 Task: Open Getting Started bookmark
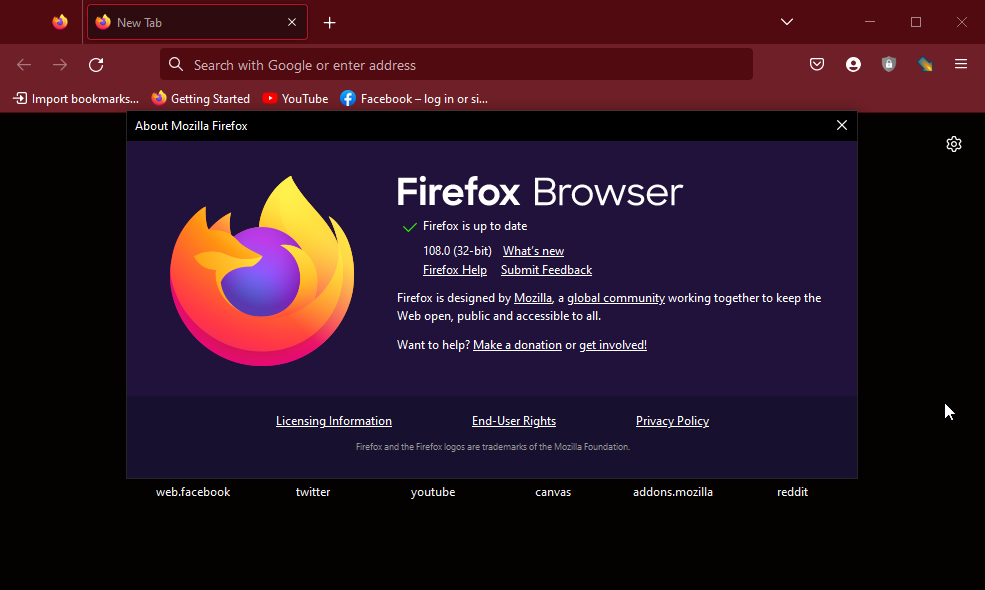[201, 99]
